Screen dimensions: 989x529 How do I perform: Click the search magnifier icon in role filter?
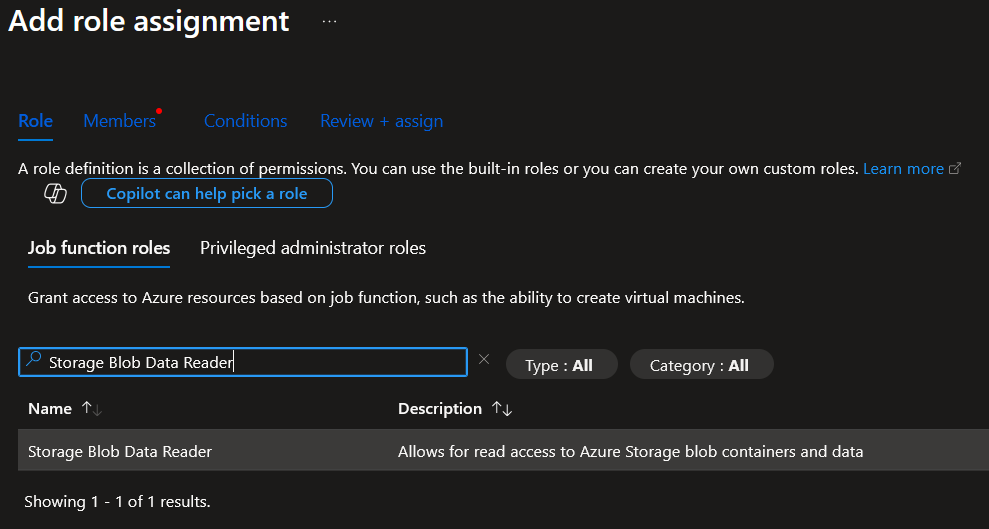click(x=33, y=360)
